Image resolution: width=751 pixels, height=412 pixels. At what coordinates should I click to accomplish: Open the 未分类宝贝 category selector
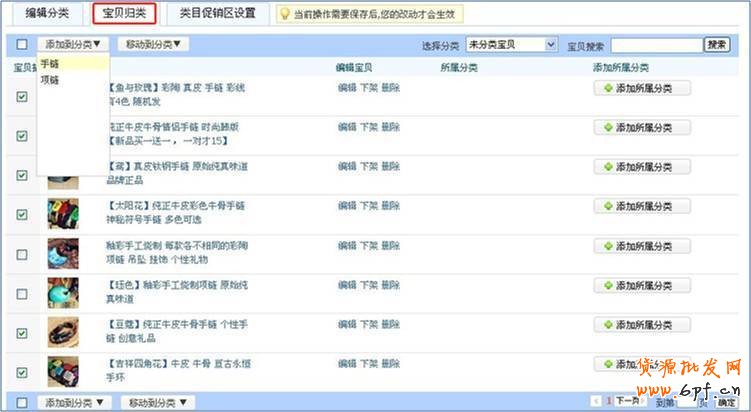511,45
